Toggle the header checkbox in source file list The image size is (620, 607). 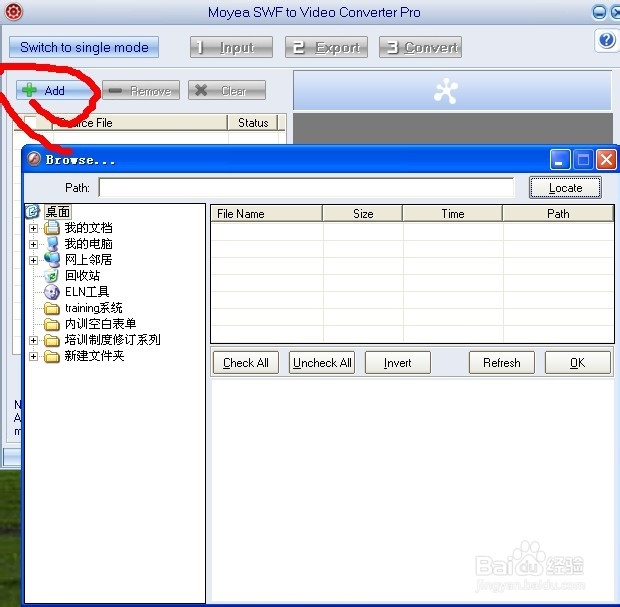click(30, 122)
